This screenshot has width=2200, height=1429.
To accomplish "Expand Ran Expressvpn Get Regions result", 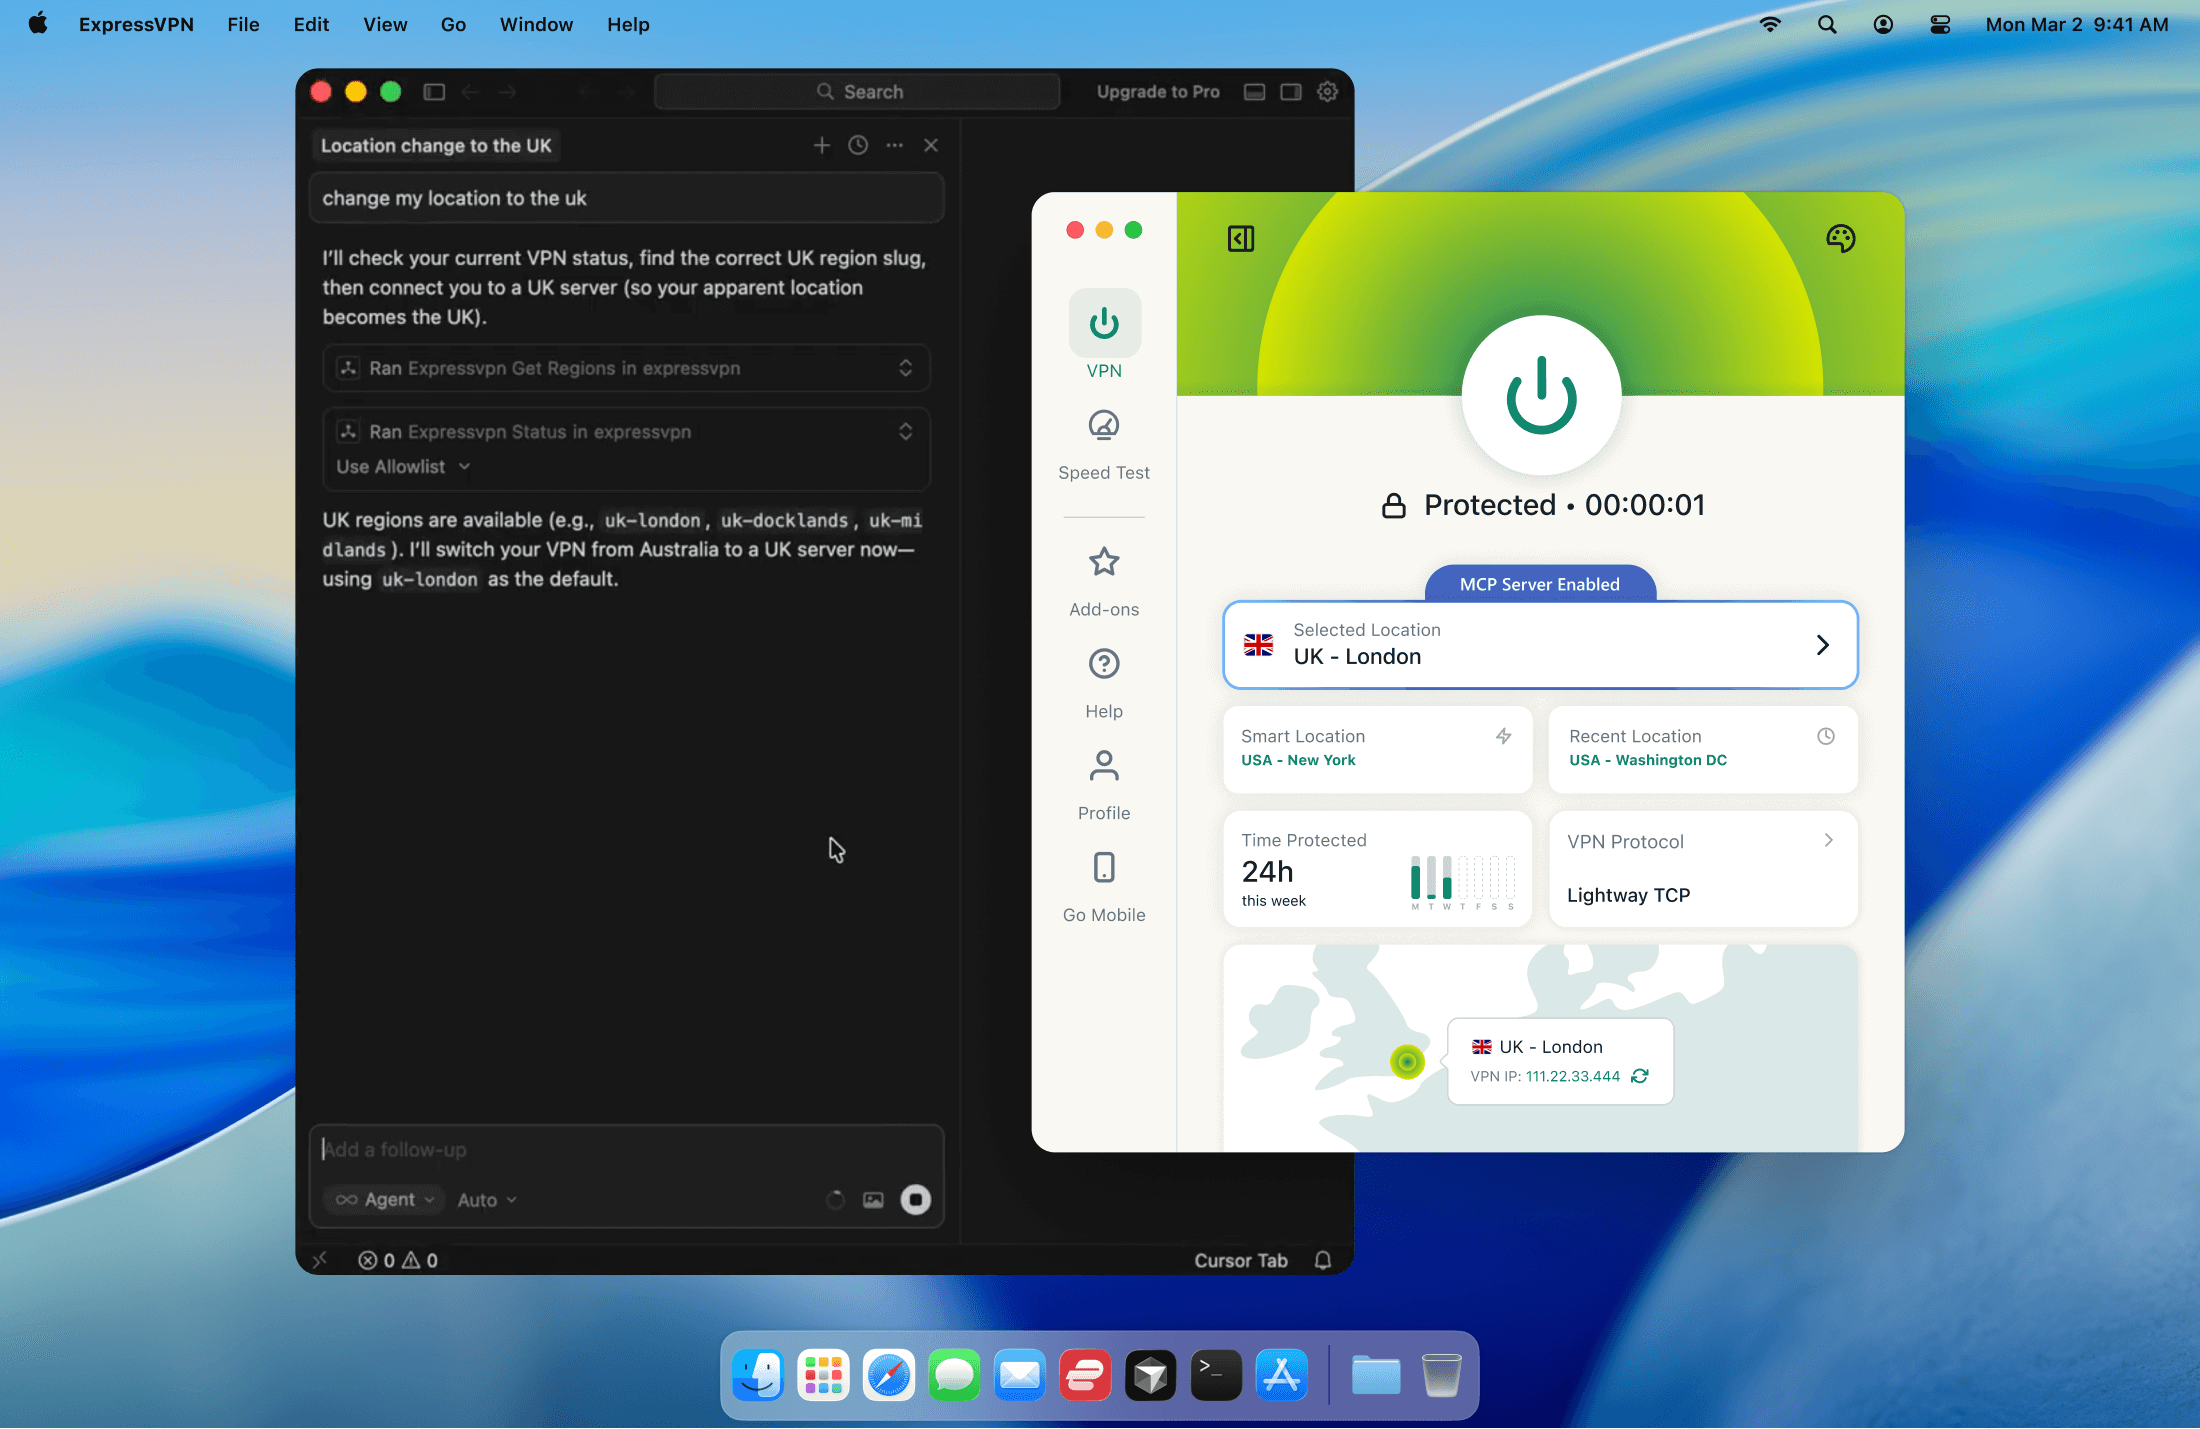I will [x=905, y=368].
